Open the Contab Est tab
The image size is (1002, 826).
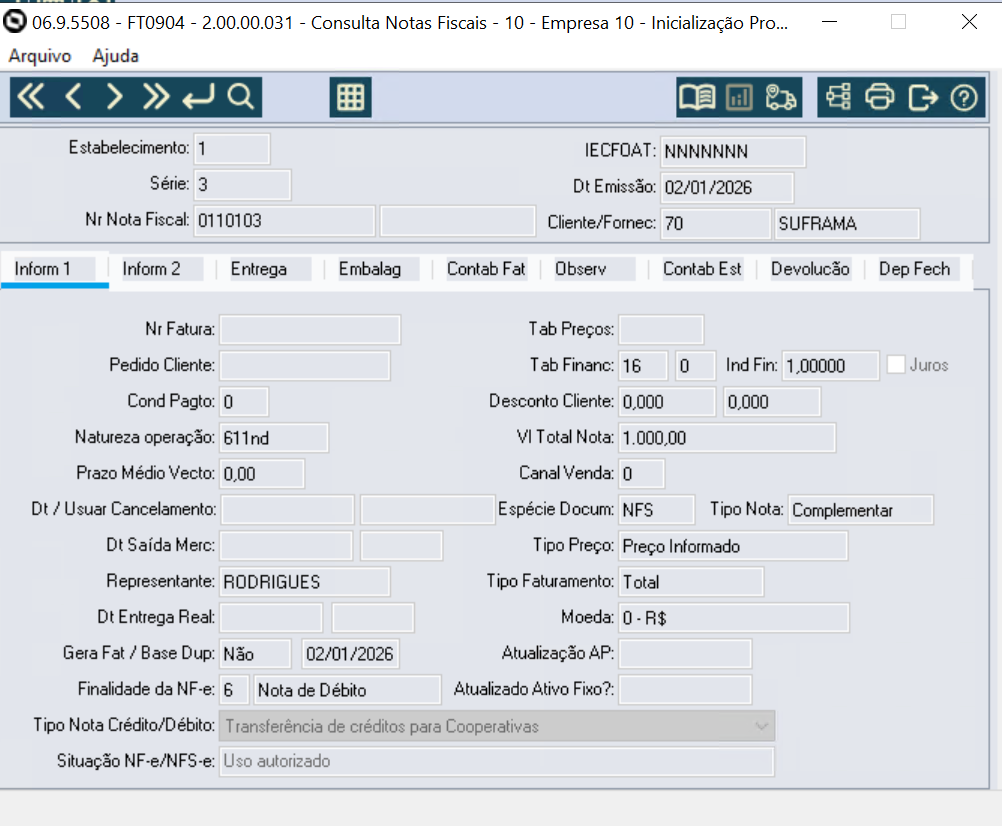point(702,269)
